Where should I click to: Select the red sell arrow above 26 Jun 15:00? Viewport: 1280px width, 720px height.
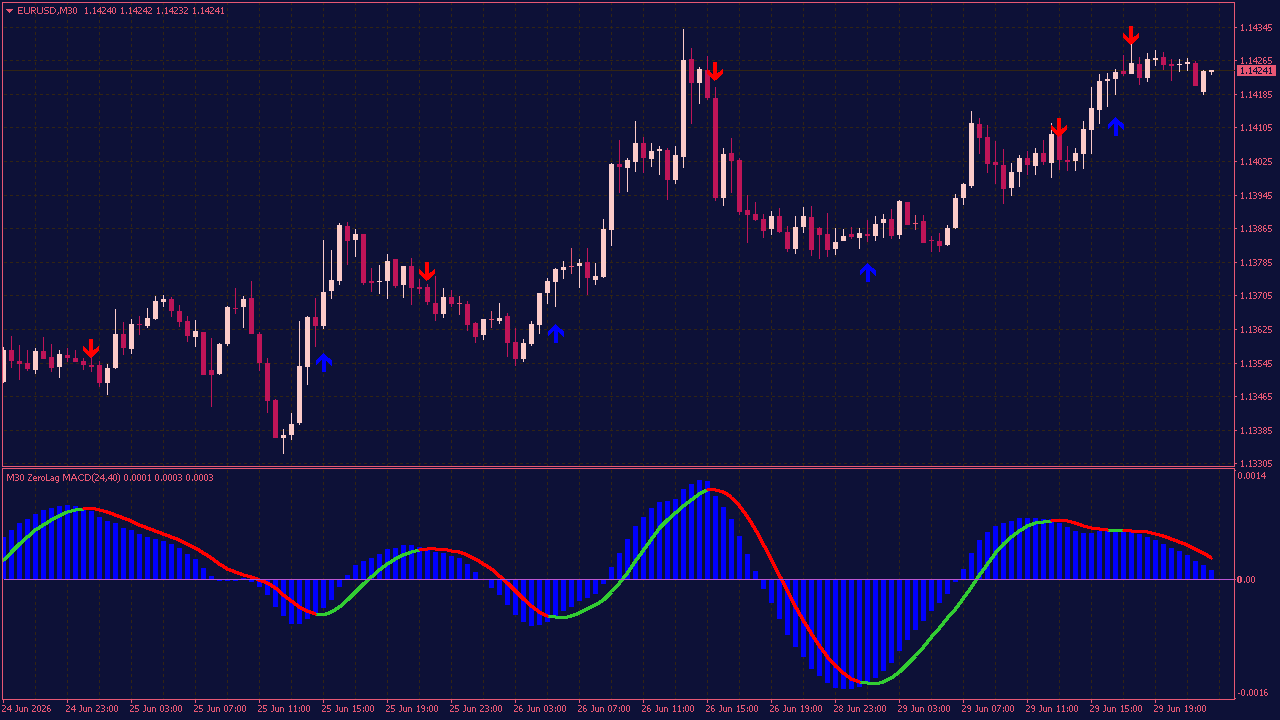click(x=714, y=71)
